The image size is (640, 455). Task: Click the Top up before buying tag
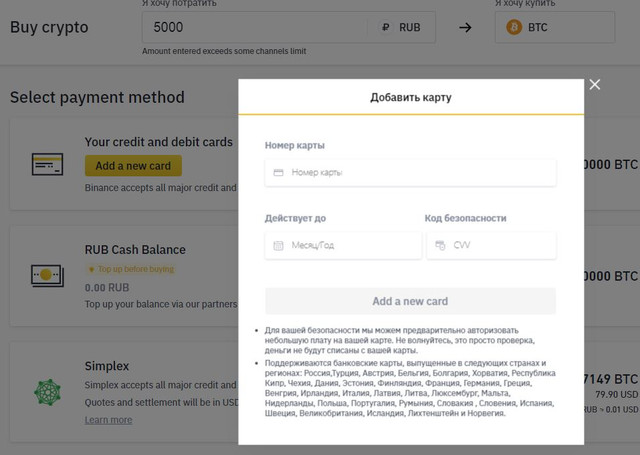pos(131,269)
